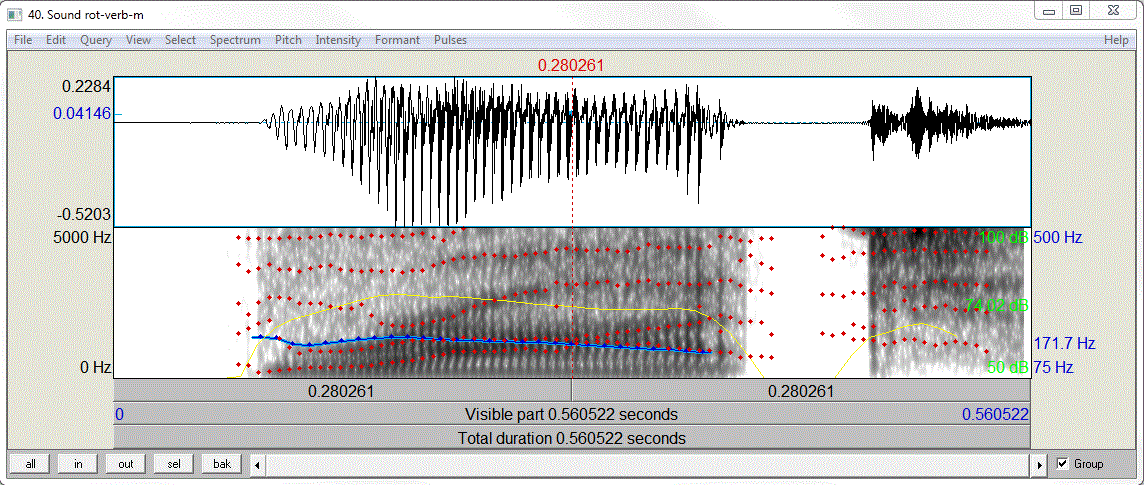
Task: Click the 0.04146 amplitude value
Action: [x=82, y=113]
